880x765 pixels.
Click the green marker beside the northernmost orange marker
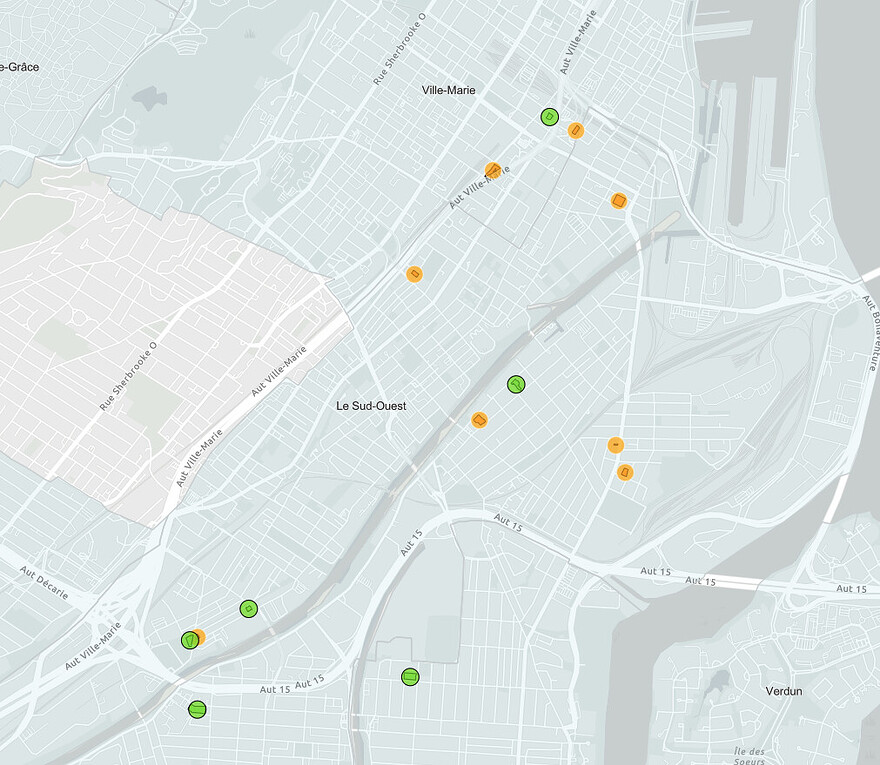click(x=549, y=117)
